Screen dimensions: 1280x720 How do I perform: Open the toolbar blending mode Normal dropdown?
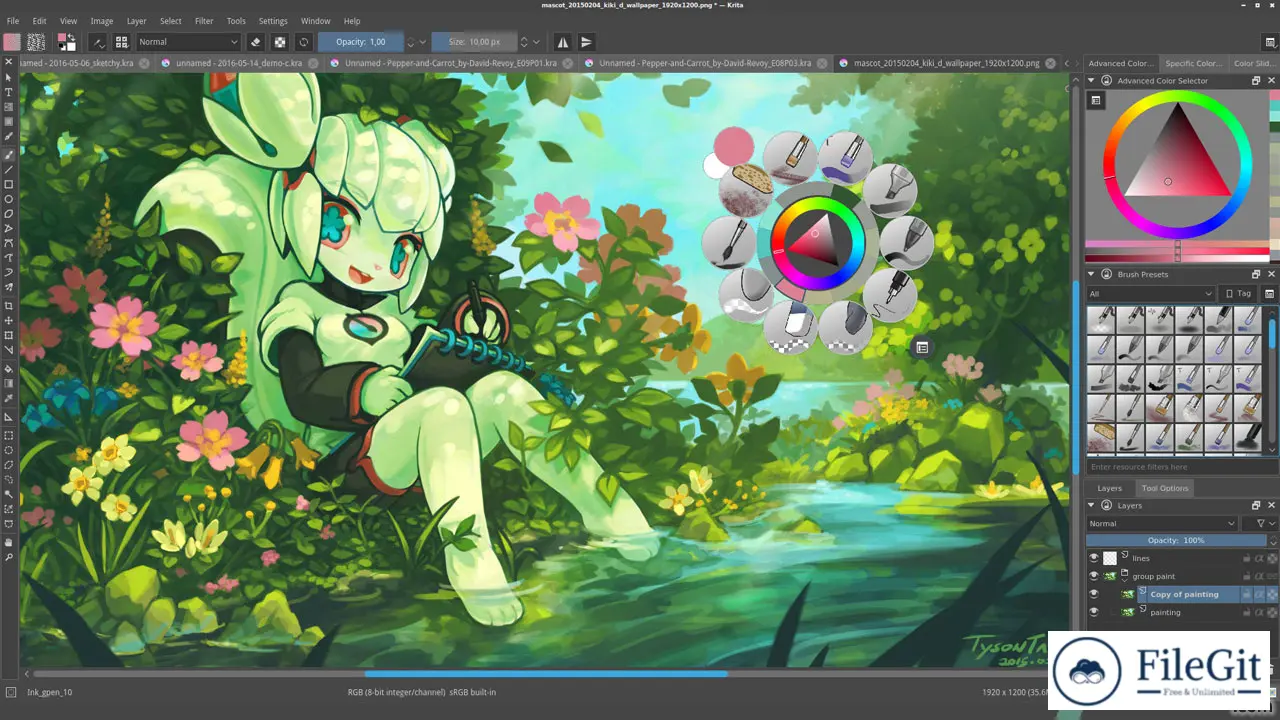click(x=188, y=42)
